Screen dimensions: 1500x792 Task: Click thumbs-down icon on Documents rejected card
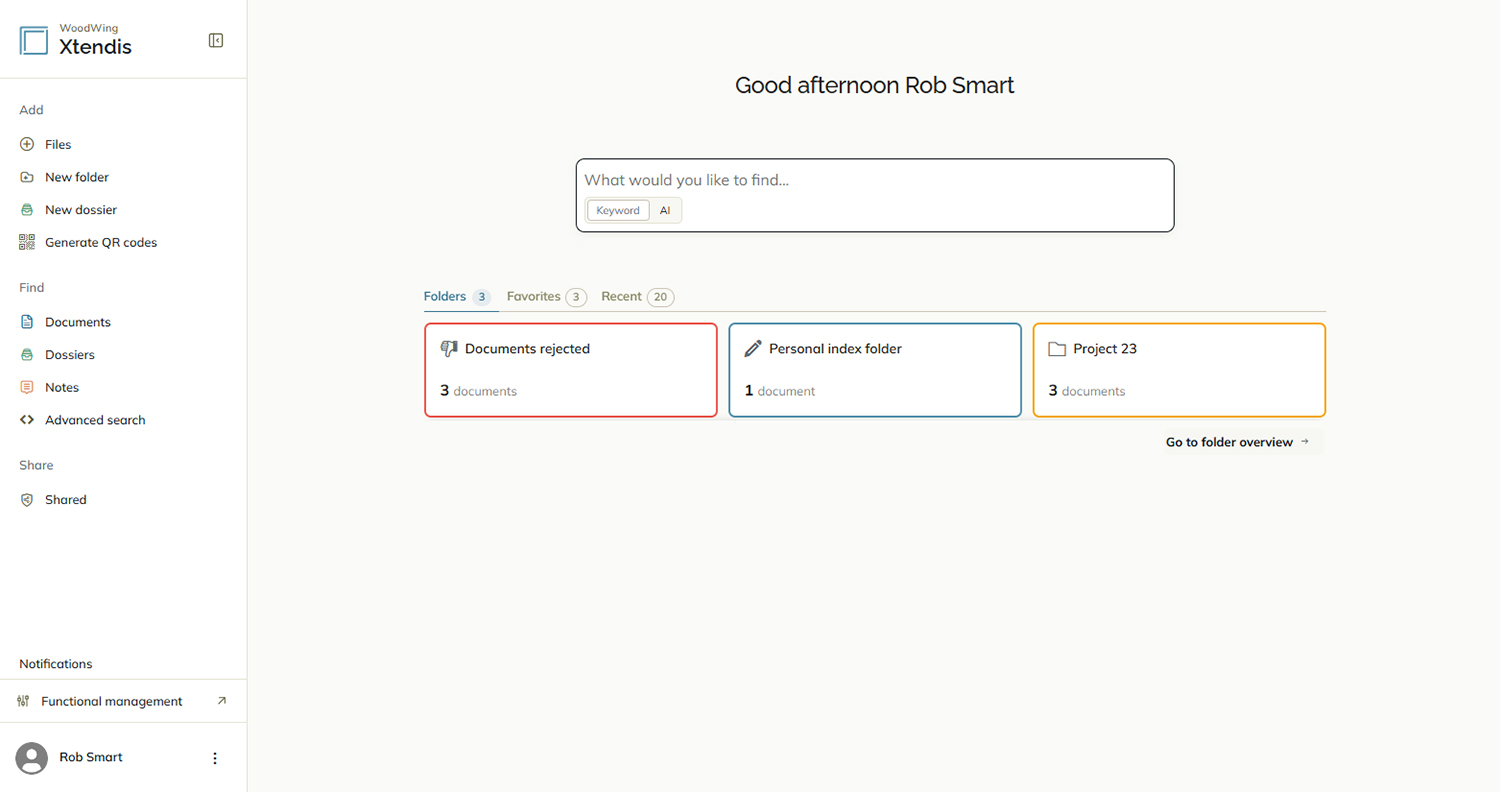point(449,349)
